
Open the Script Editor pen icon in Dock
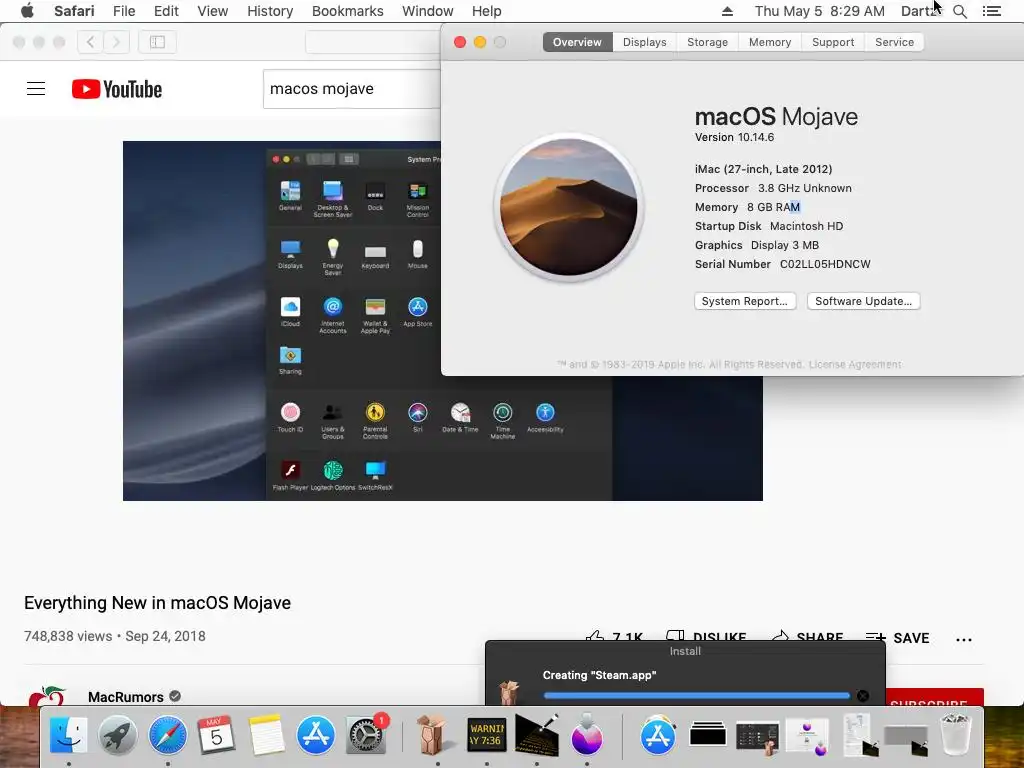(537, 735)
